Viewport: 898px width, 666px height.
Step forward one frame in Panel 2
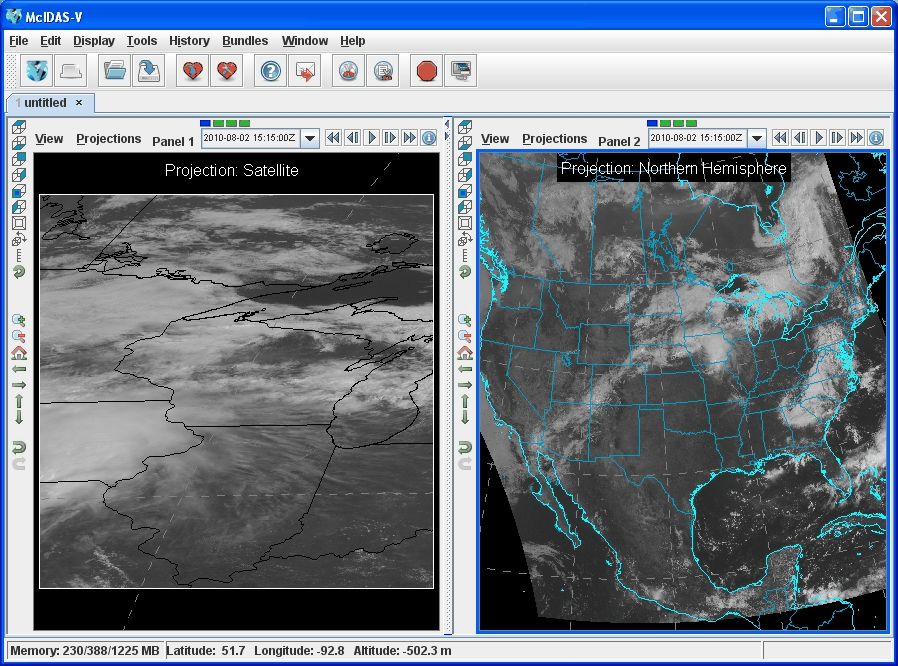(x=837, y=138)
